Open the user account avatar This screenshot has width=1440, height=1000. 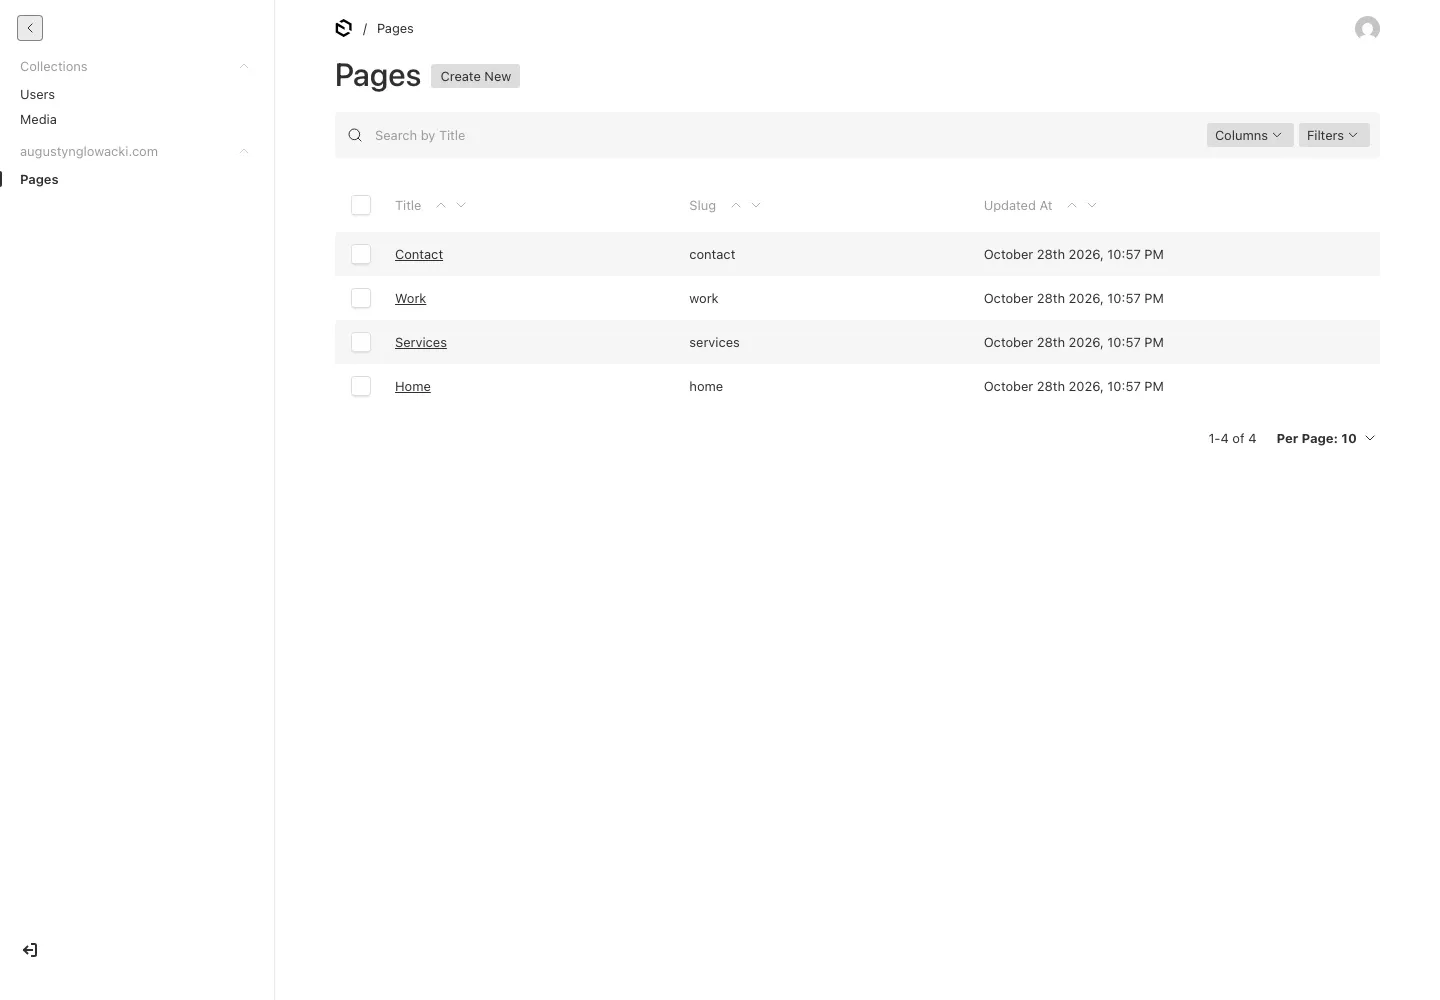click(x=1367, y=28)
